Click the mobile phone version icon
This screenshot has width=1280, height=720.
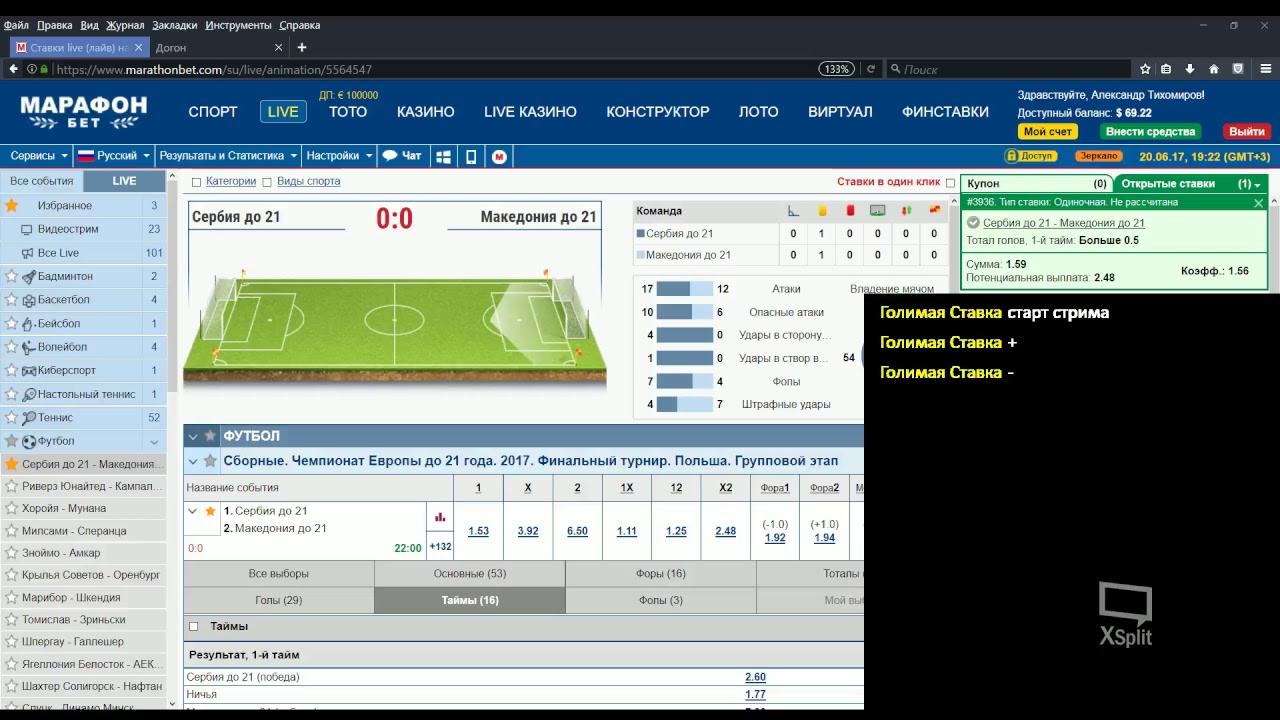471,156
